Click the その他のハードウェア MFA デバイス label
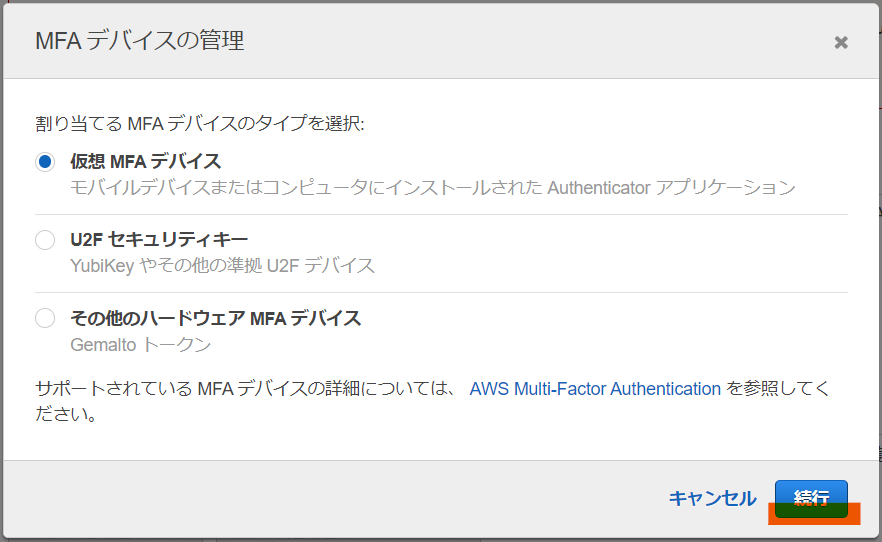 (x=215, y=318)
